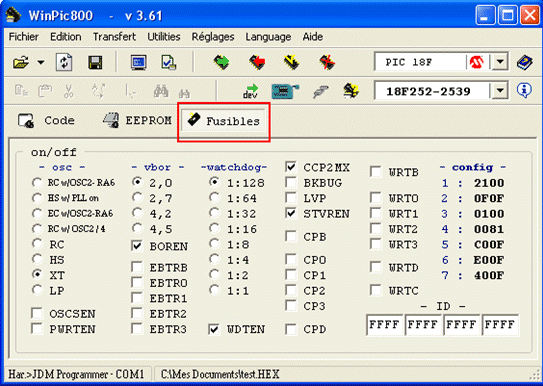Click the blue info balloon icon
This screenshot has height=386, width=543.
524,91
